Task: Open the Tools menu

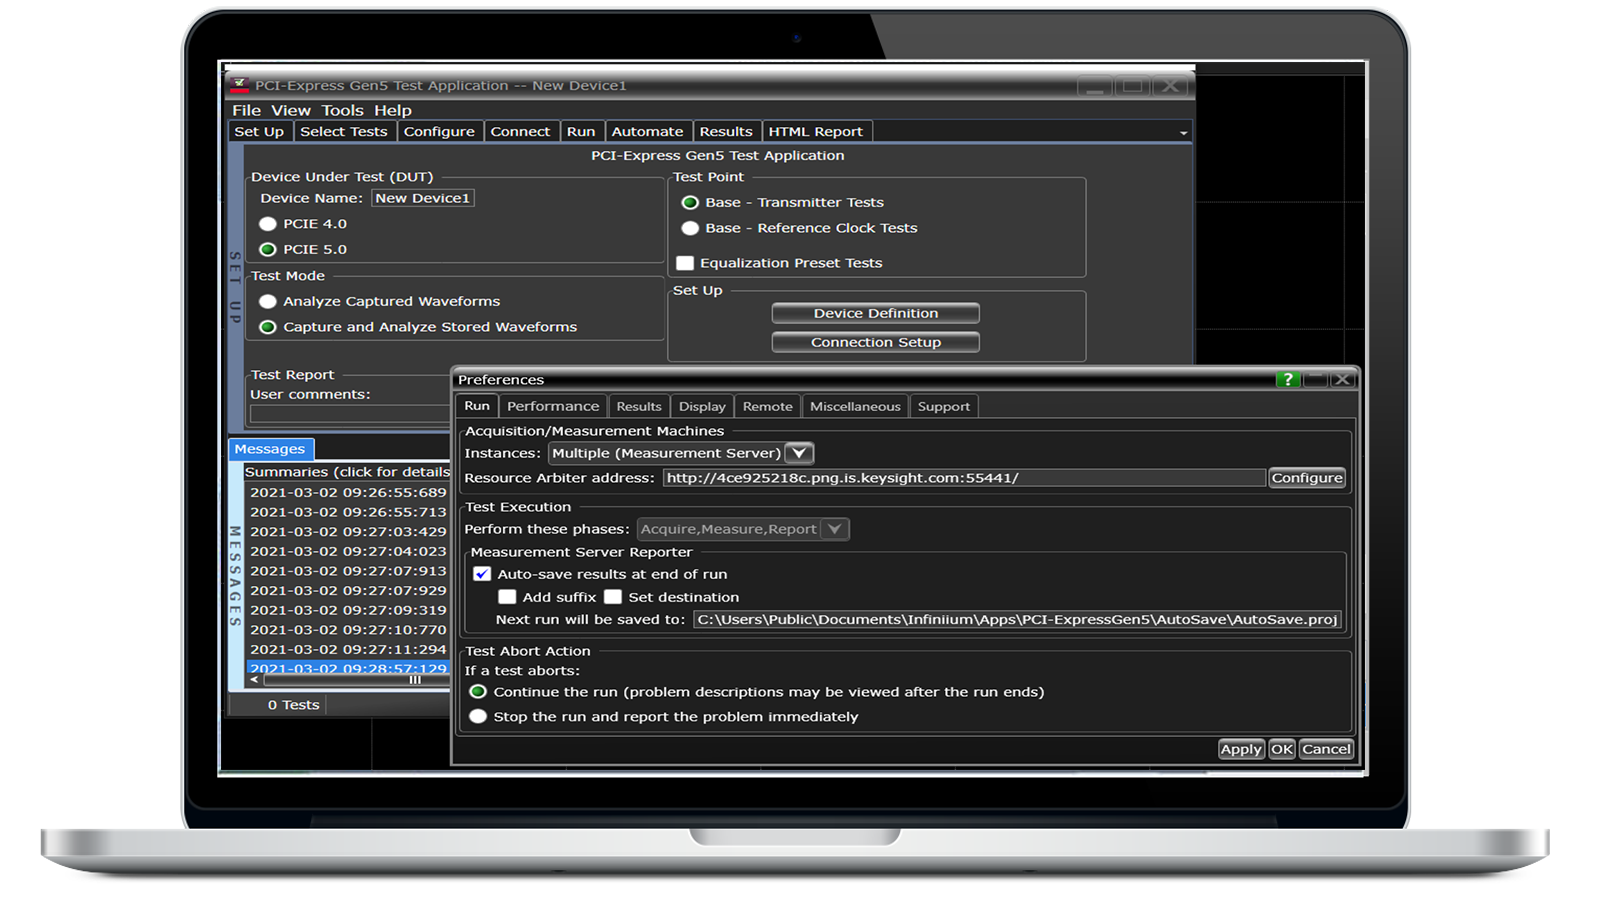Action: coord(342,110)
